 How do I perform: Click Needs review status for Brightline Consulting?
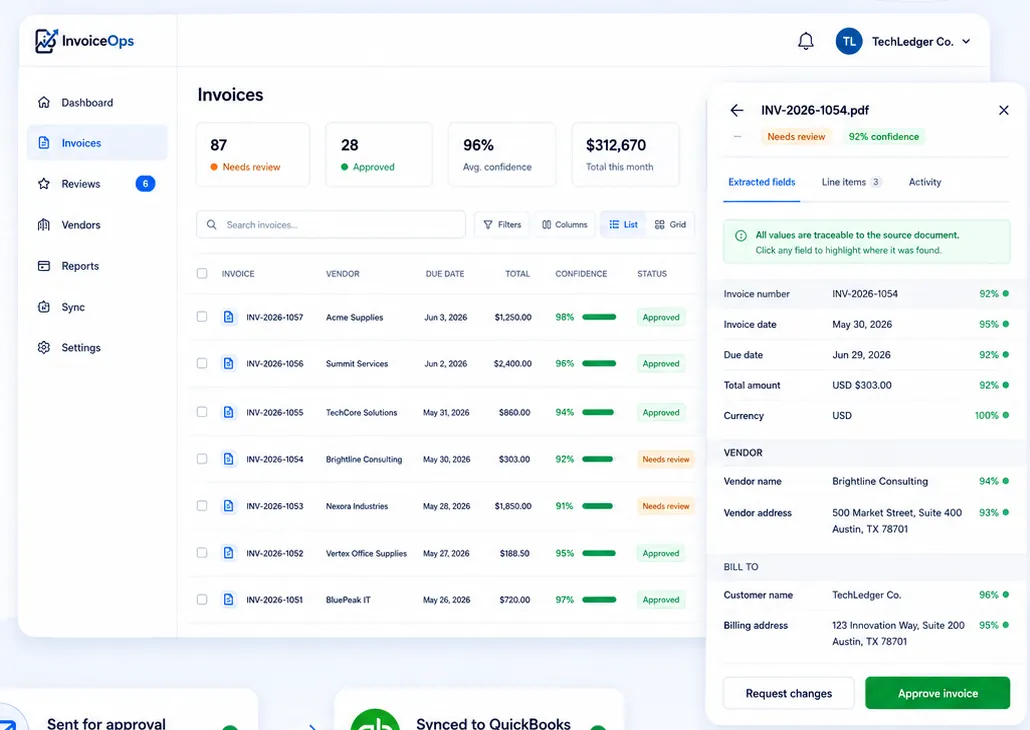[x=665, y=459]
